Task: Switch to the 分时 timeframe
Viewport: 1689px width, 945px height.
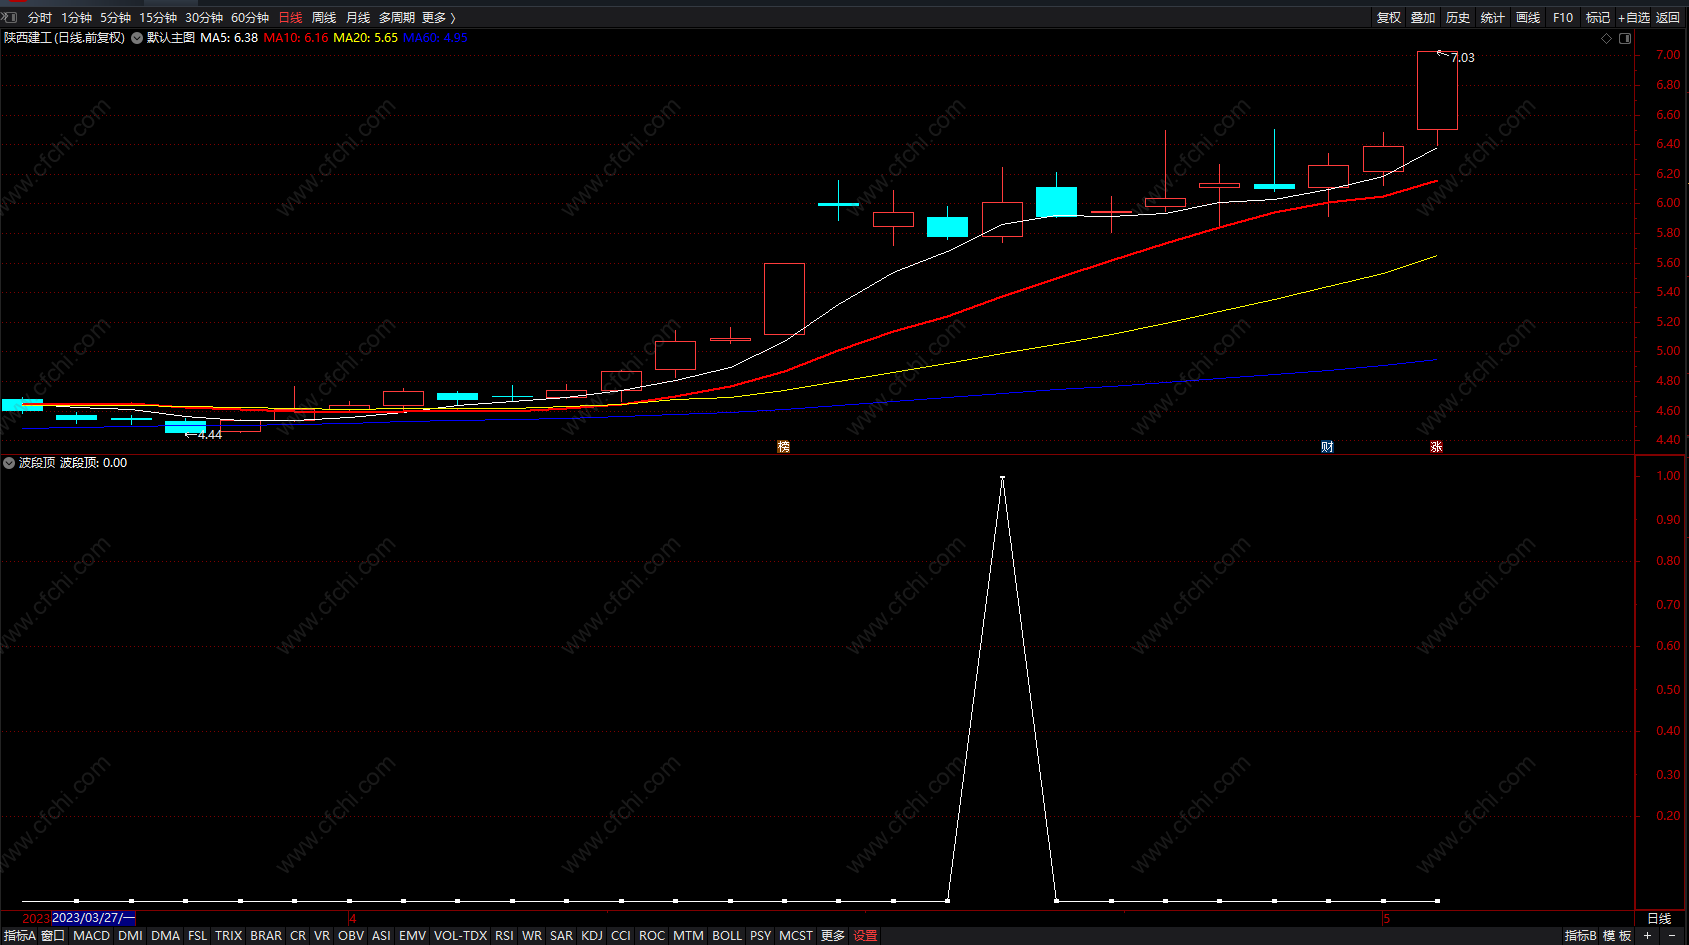Action: tap(40, 17)
